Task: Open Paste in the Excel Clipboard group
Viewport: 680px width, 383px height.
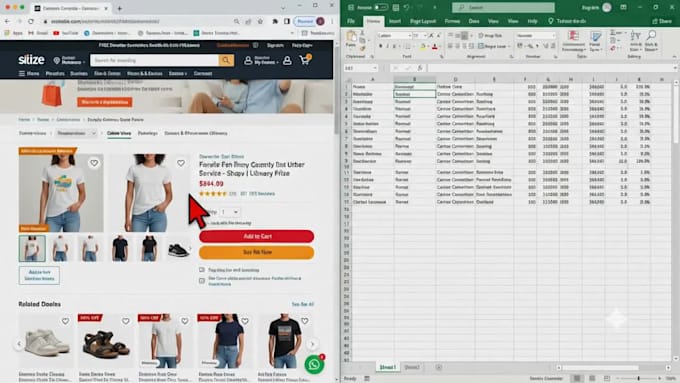Action: pos(351,39)
